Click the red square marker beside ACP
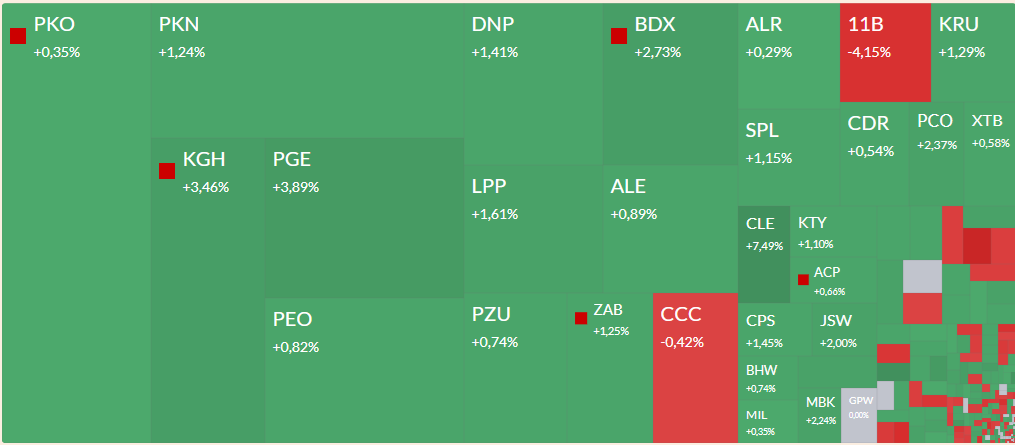1015x445 pixels. point(803,280)
